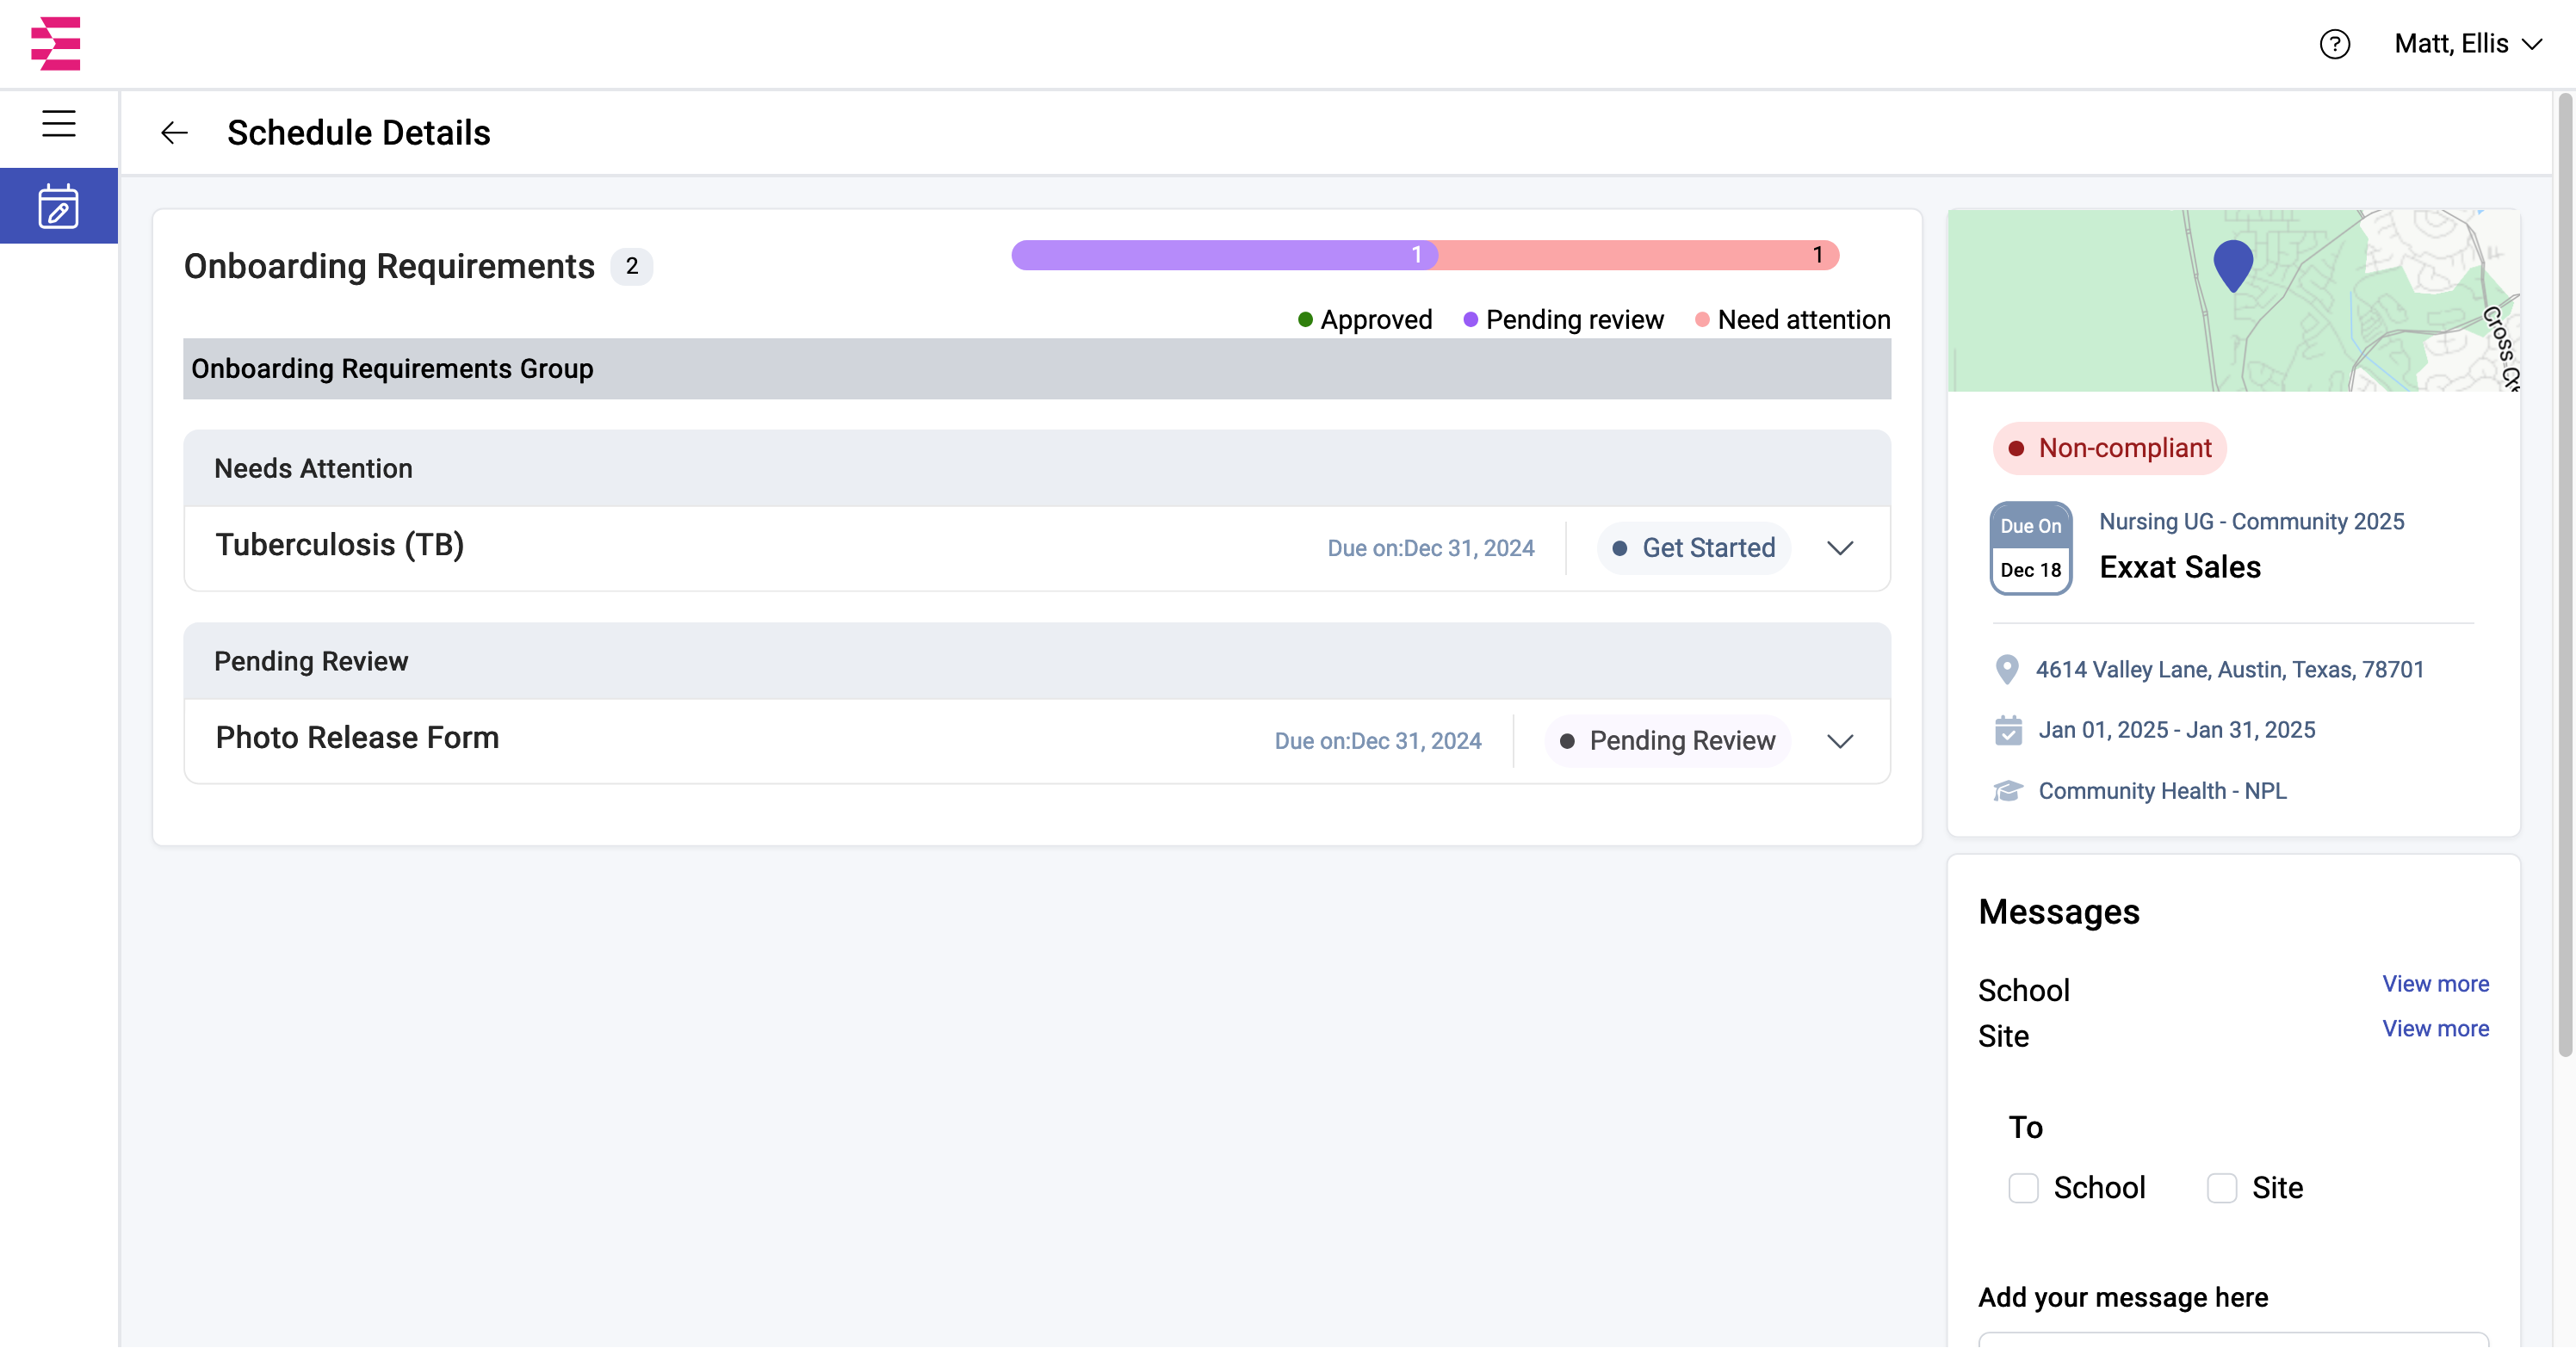Click the Messages heading

(2059, 912)
